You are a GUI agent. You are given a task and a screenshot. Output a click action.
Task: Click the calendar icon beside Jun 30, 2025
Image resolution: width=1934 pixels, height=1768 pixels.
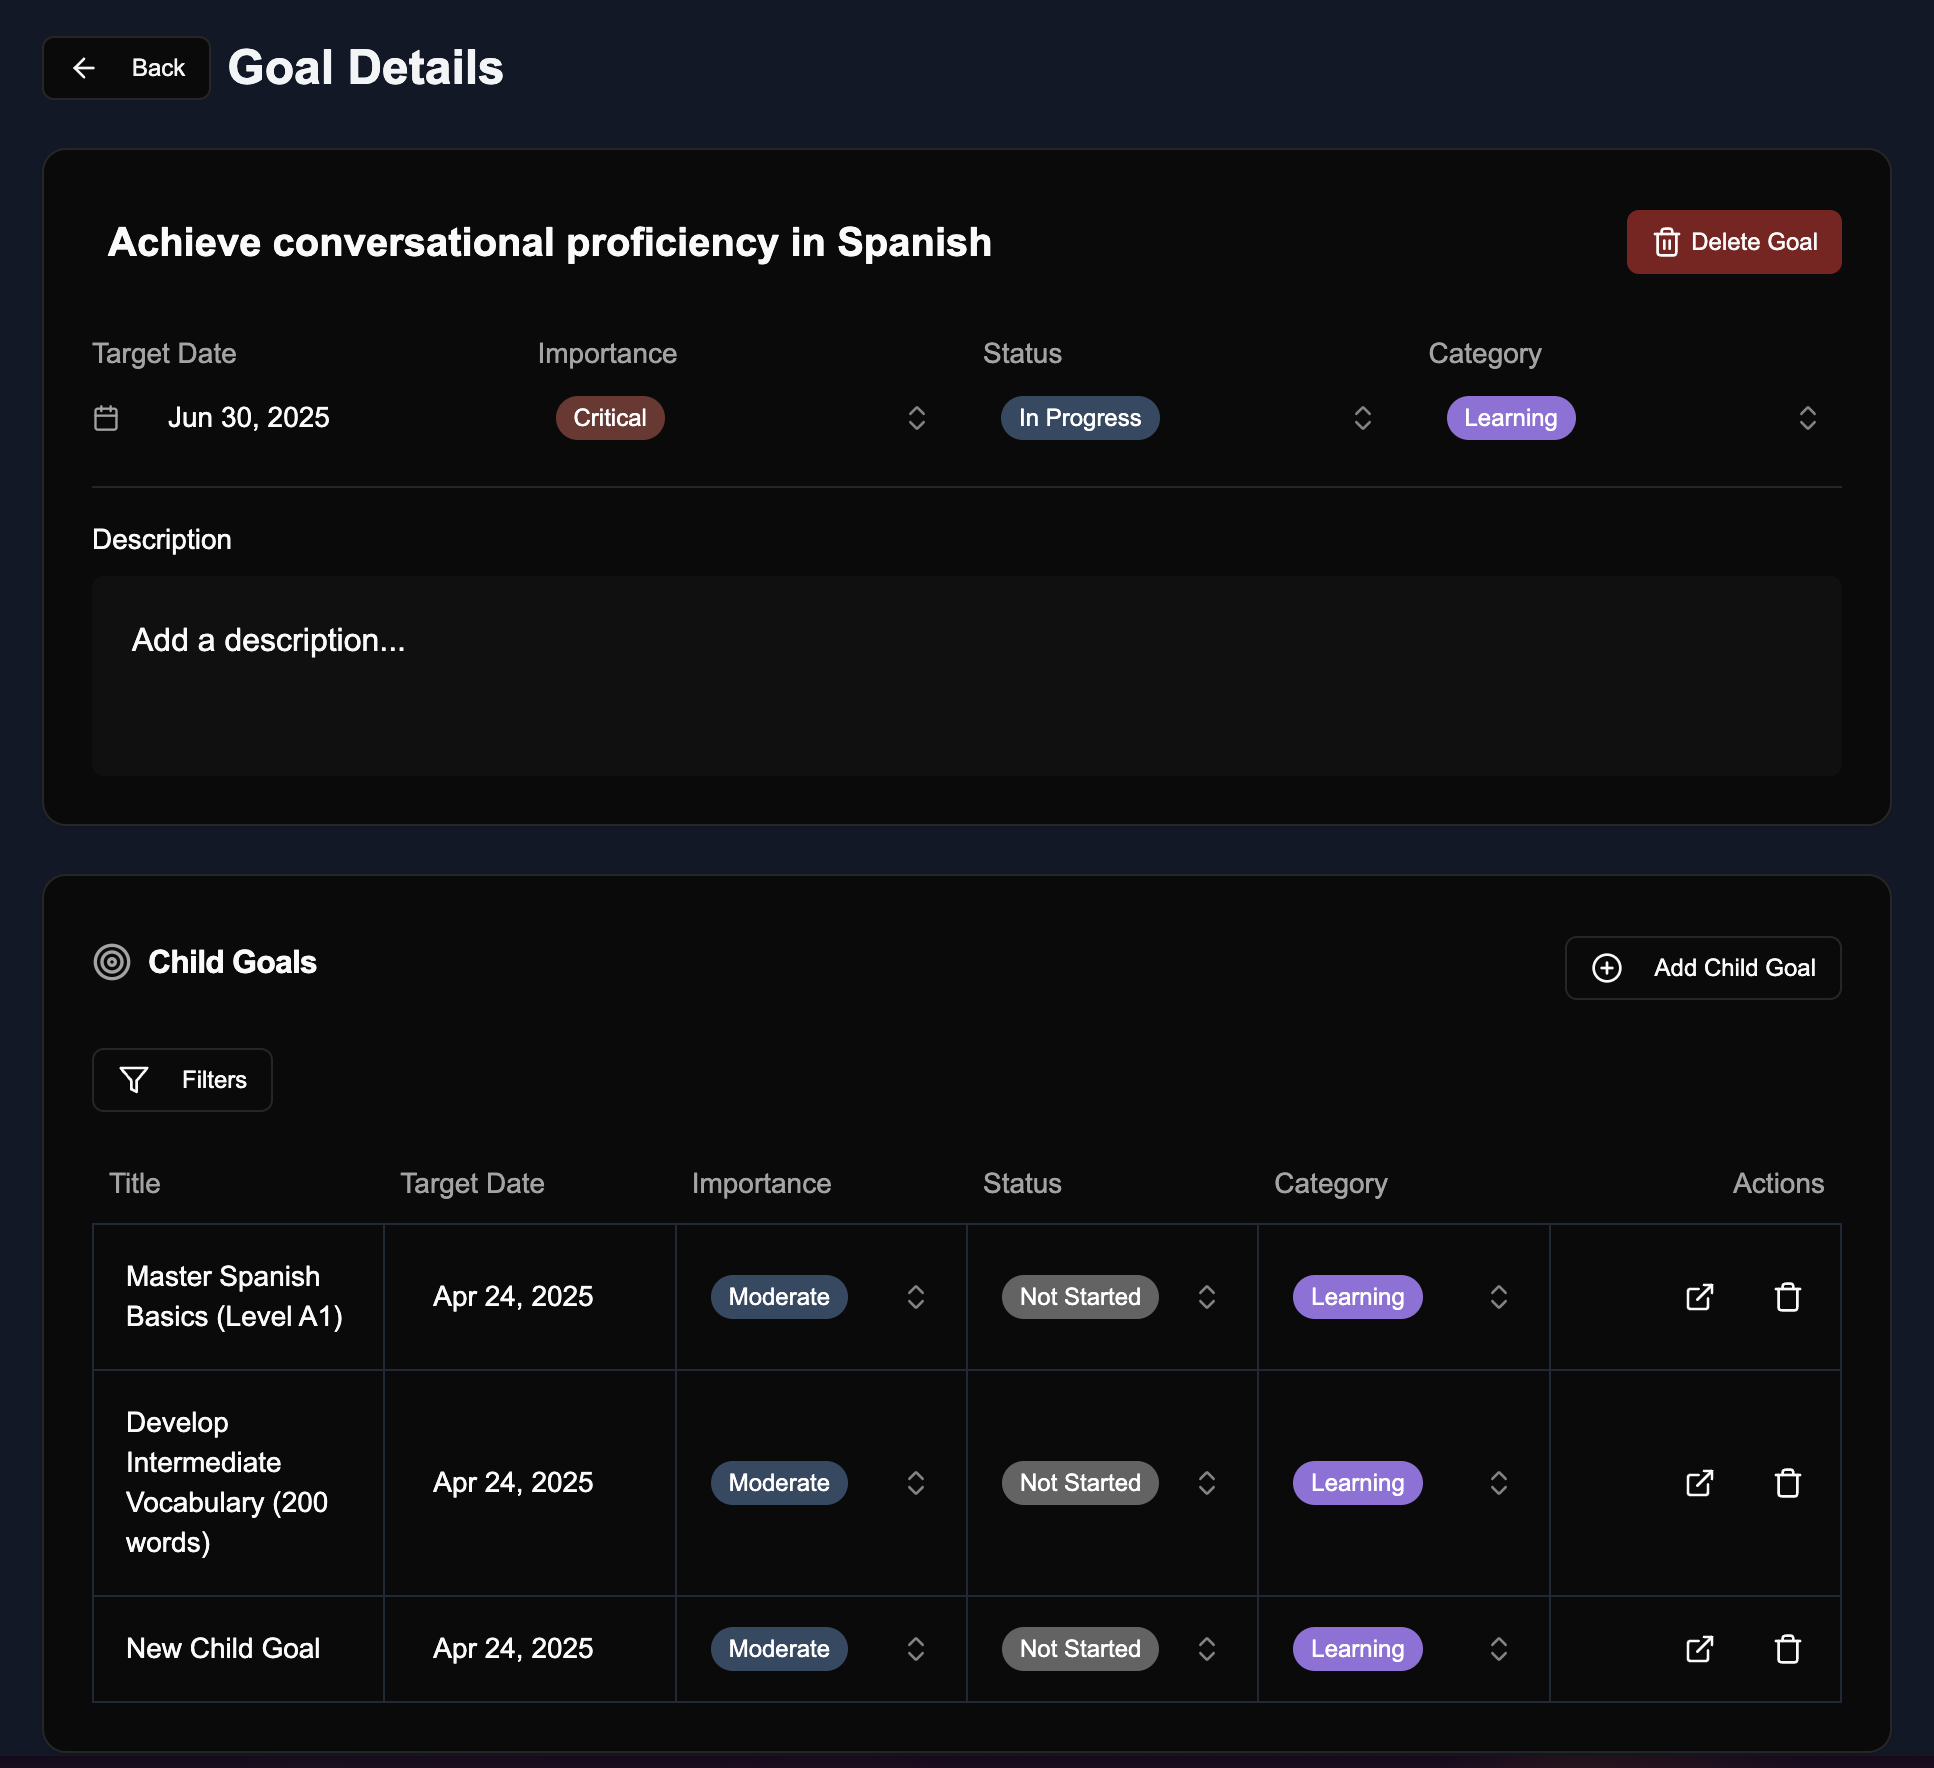tap(106, 418)
